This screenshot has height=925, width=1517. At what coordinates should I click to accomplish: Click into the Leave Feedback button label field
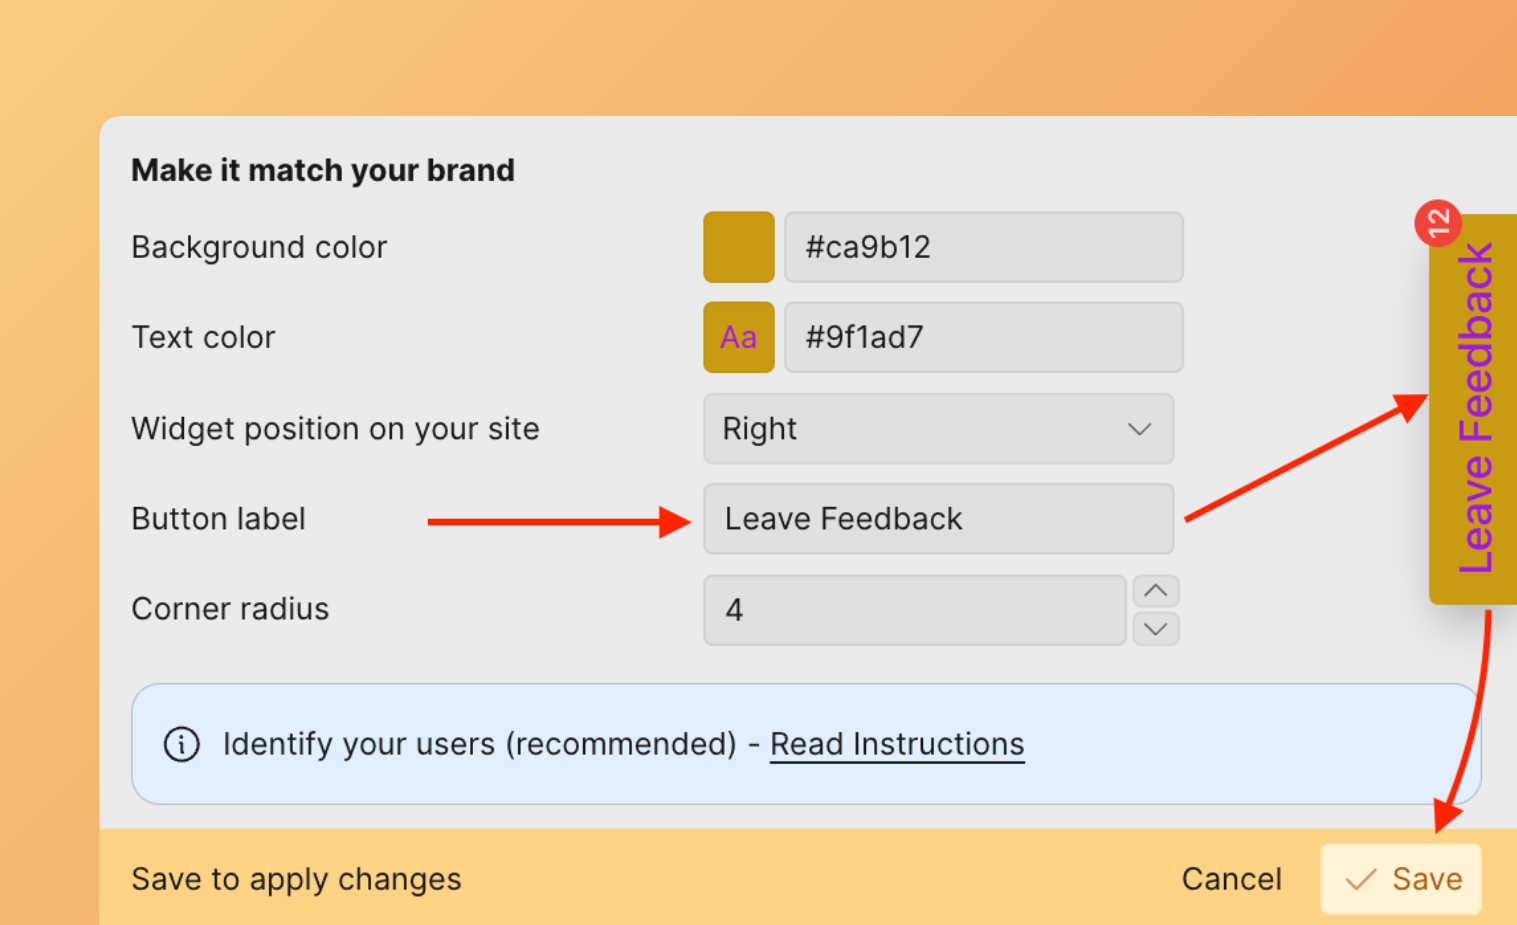tap(938, 519)
